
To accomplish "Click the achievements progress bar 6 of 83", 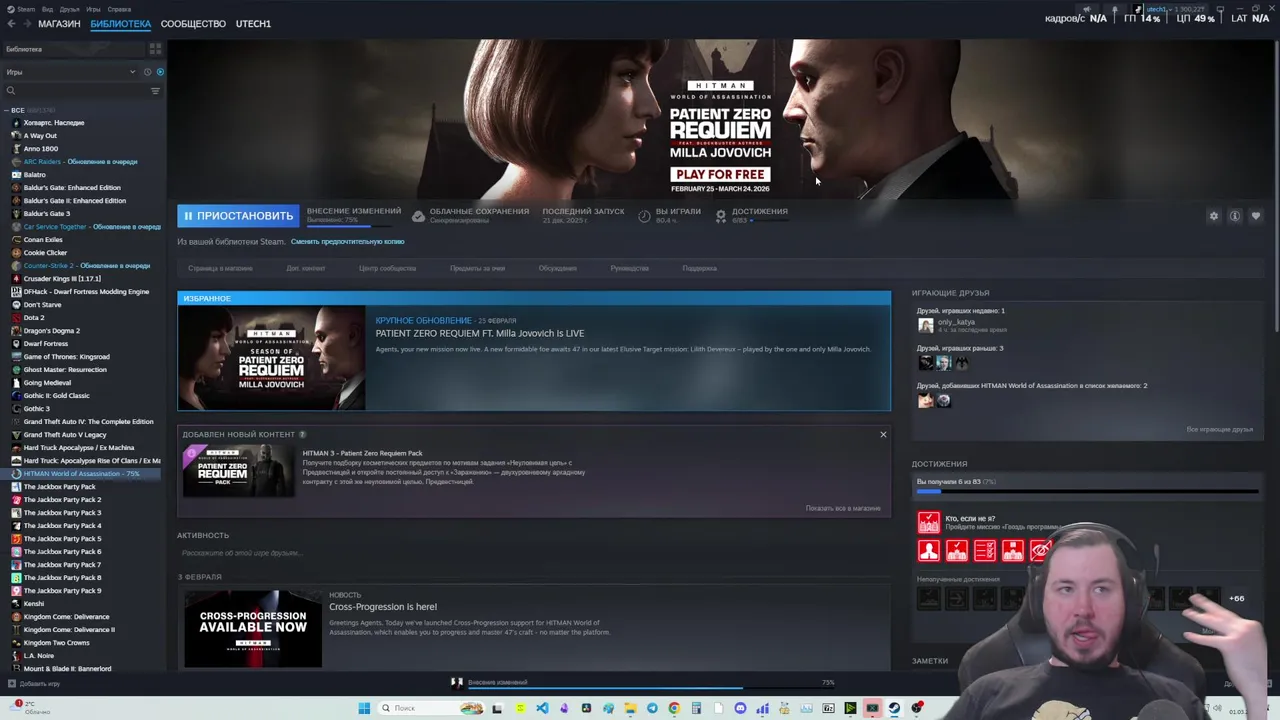I will pos(1087,491).
